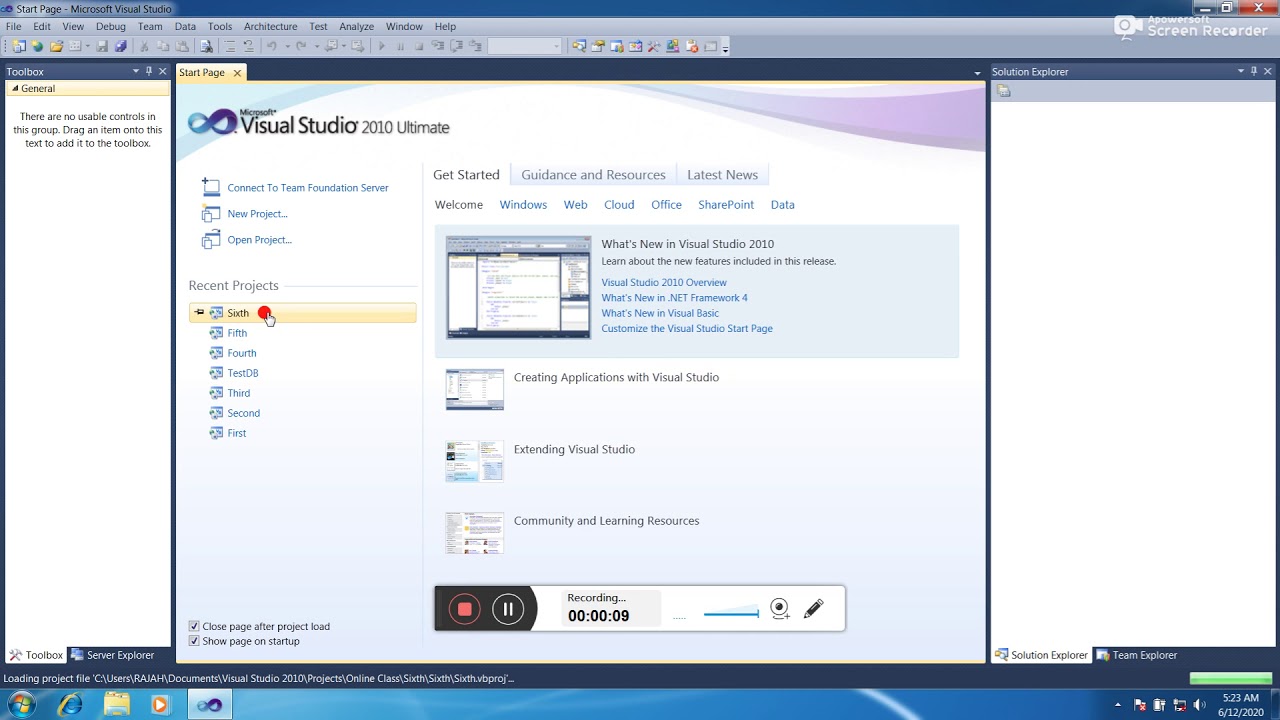1280x720 pixels.
Task: Click the recorder pencil annotation icon
Action: tap(813, 608)
